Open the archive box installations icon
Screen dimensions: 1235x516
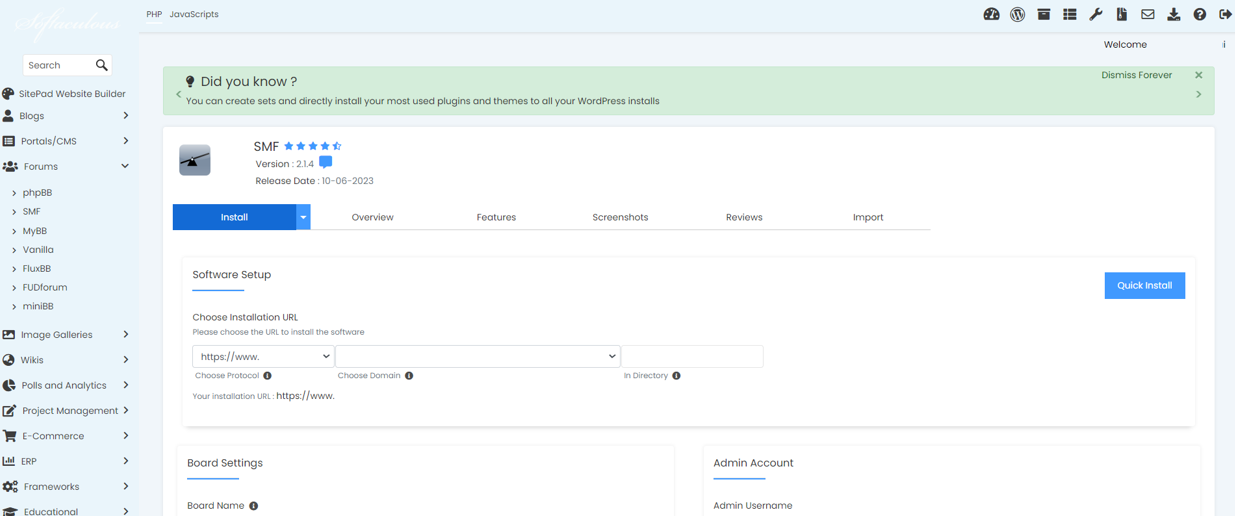click(1043, 14)
